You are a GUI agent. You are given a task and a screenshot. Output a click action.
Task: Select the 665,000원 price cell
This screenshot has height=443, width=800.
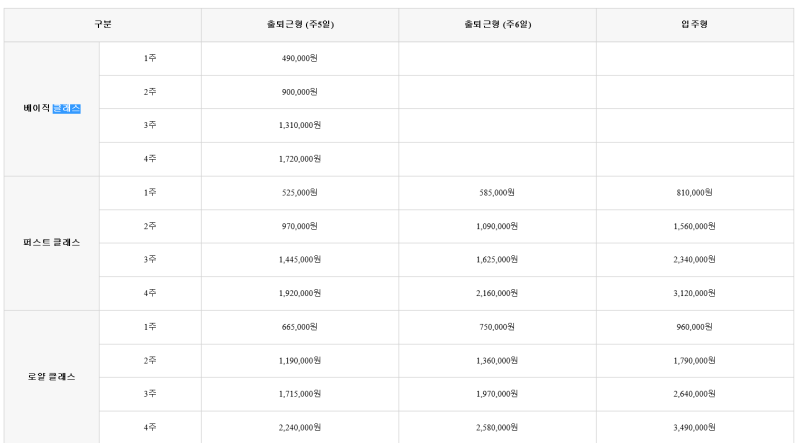(299, 327)
